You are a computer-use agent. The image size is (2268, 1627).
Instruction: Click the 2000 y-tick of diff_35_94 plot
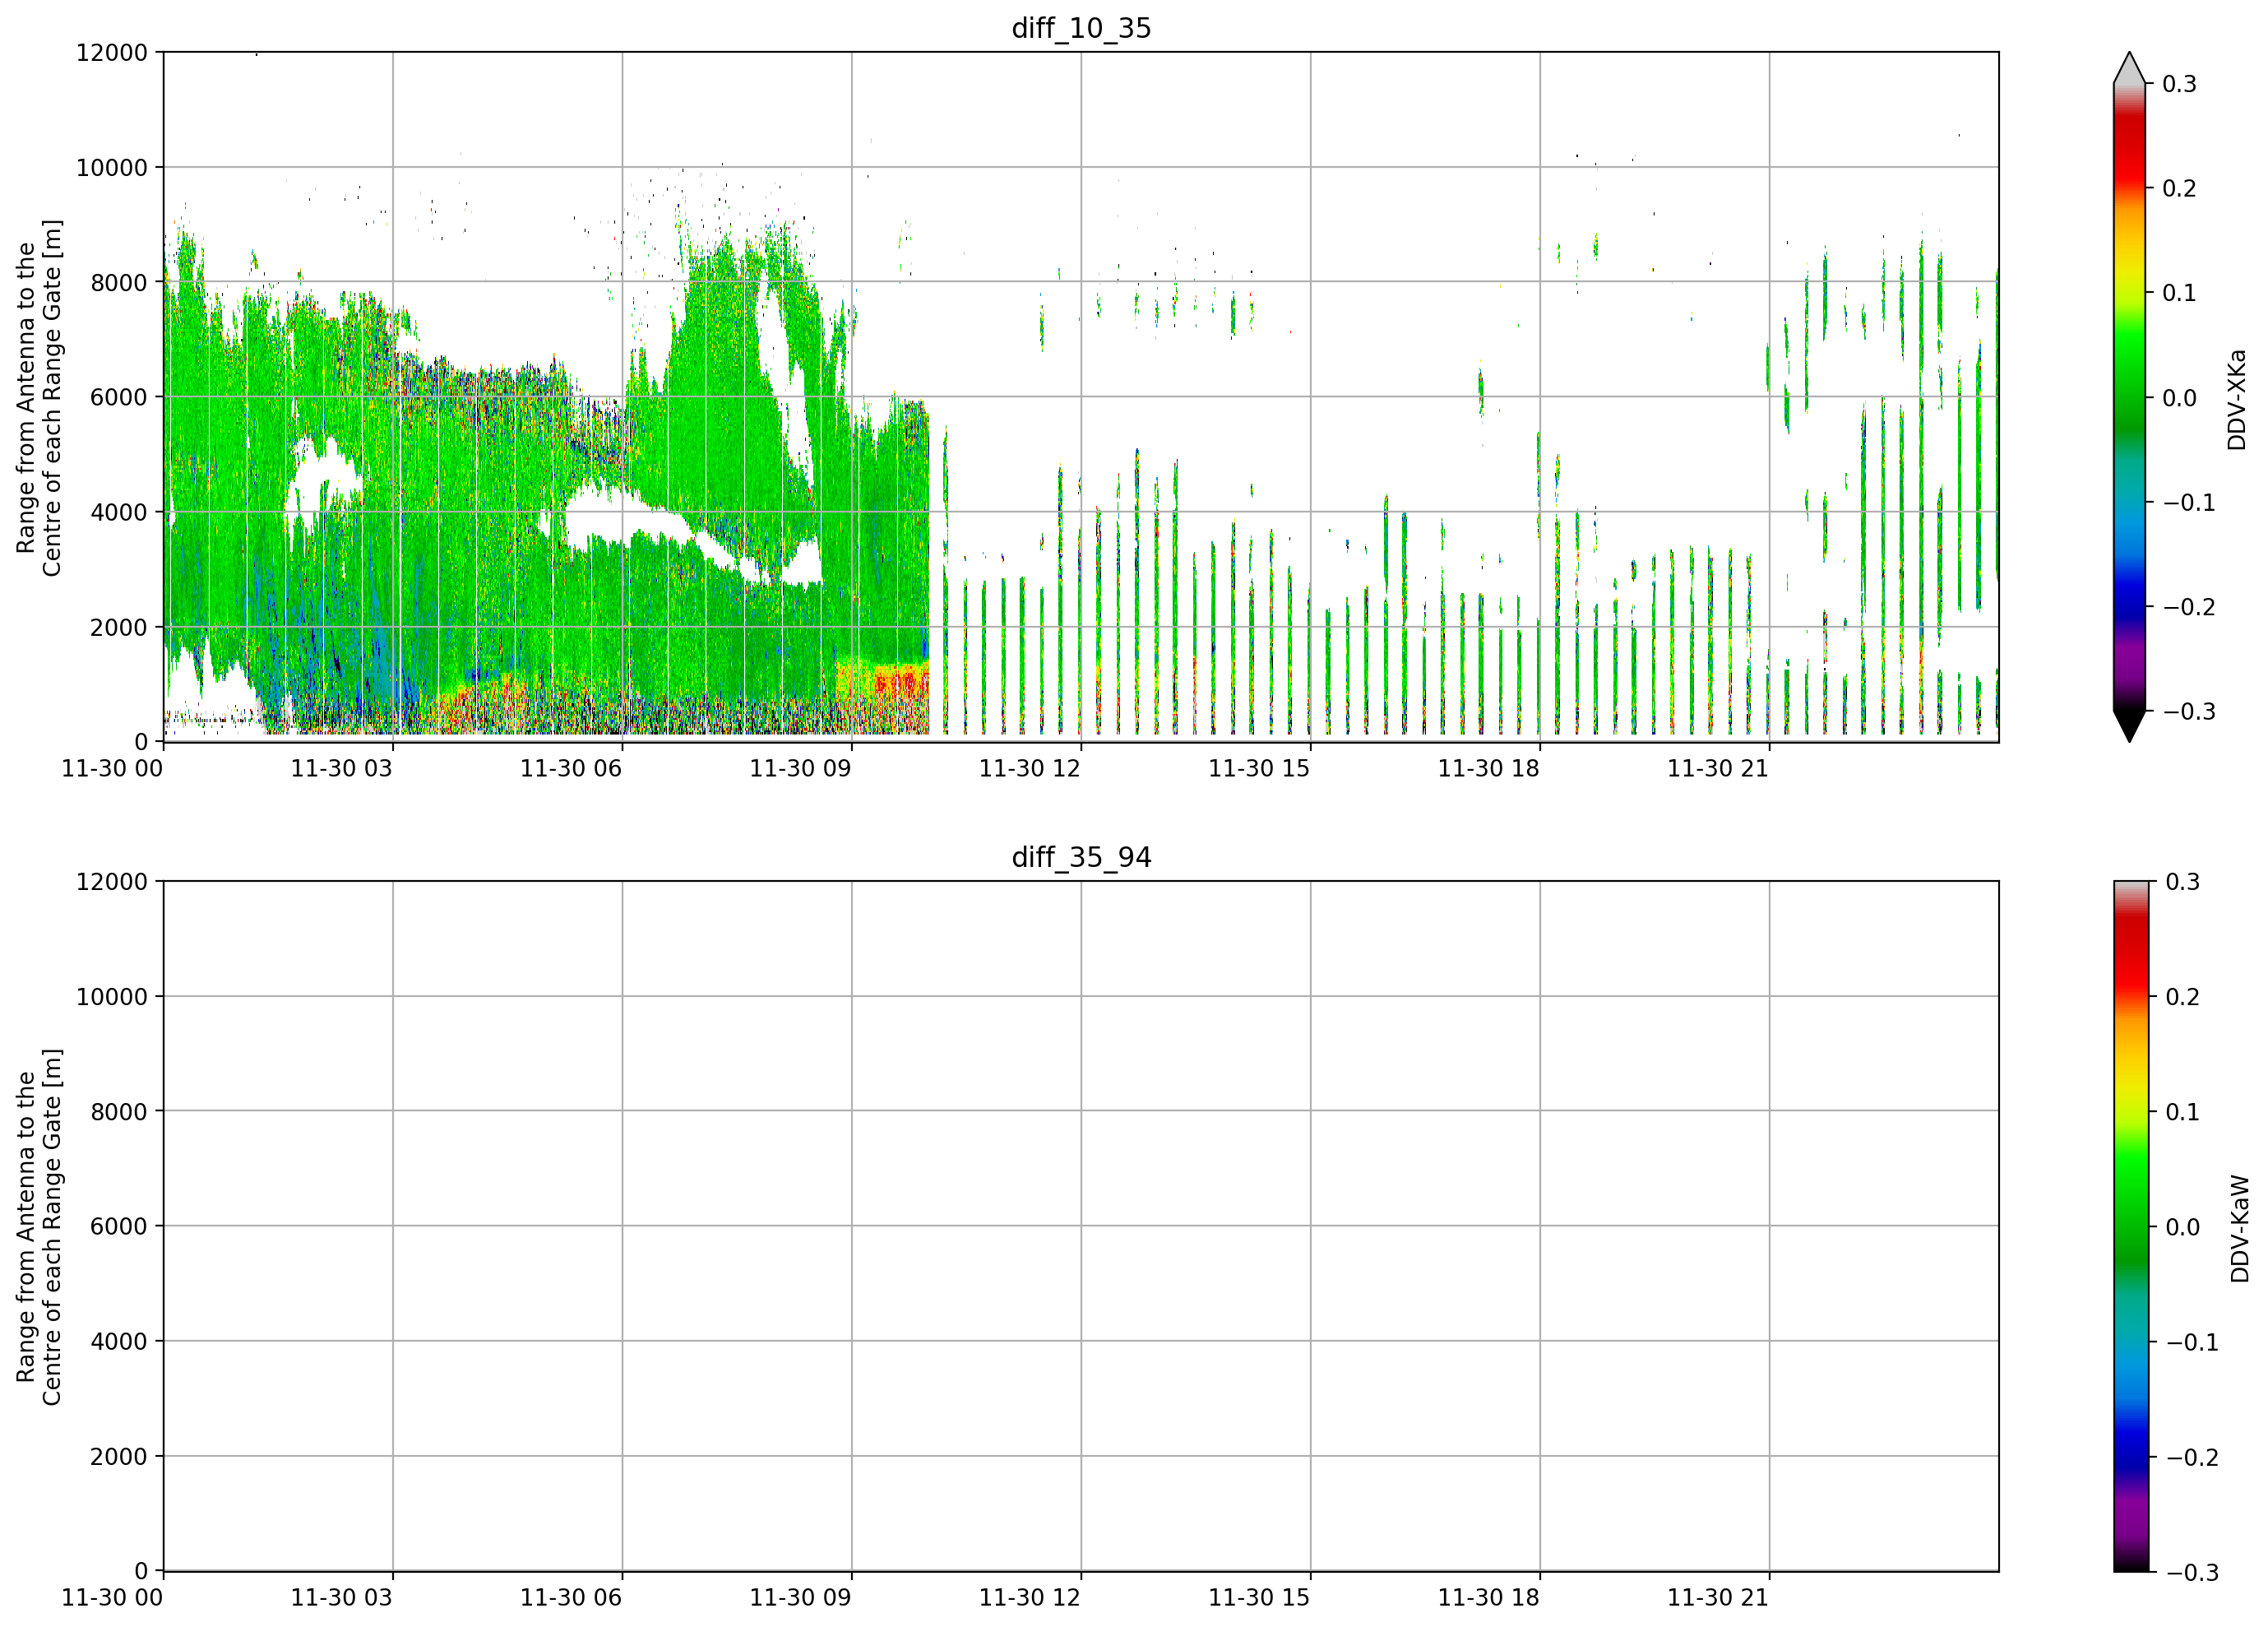click(x=119, y=1456)
